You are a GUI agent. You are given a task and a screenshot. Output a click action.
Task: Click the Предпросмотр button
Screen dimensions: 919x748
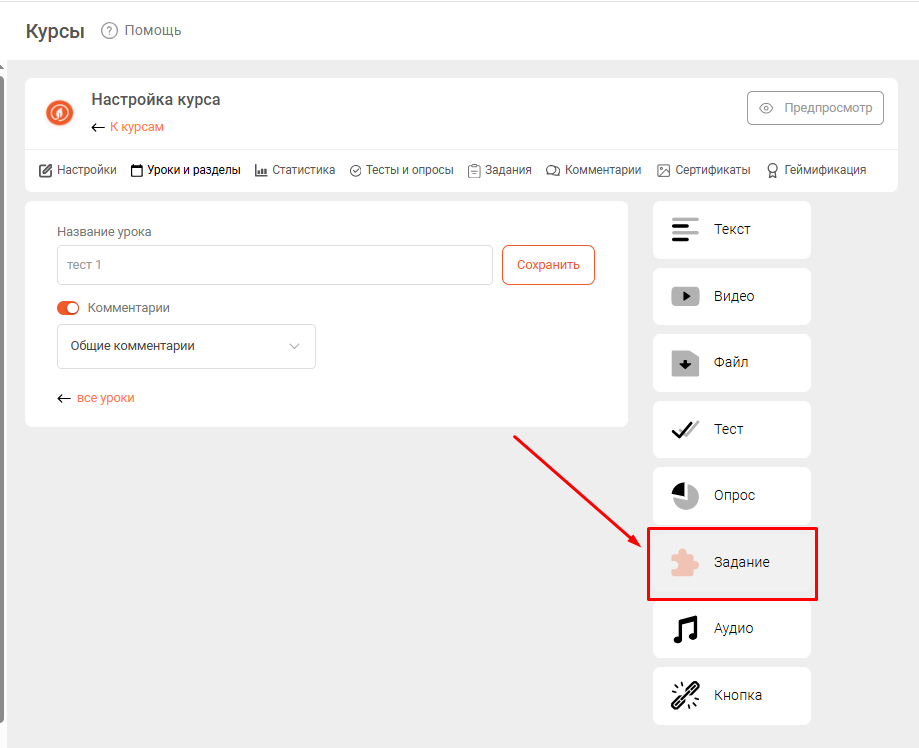pos(815,108)
